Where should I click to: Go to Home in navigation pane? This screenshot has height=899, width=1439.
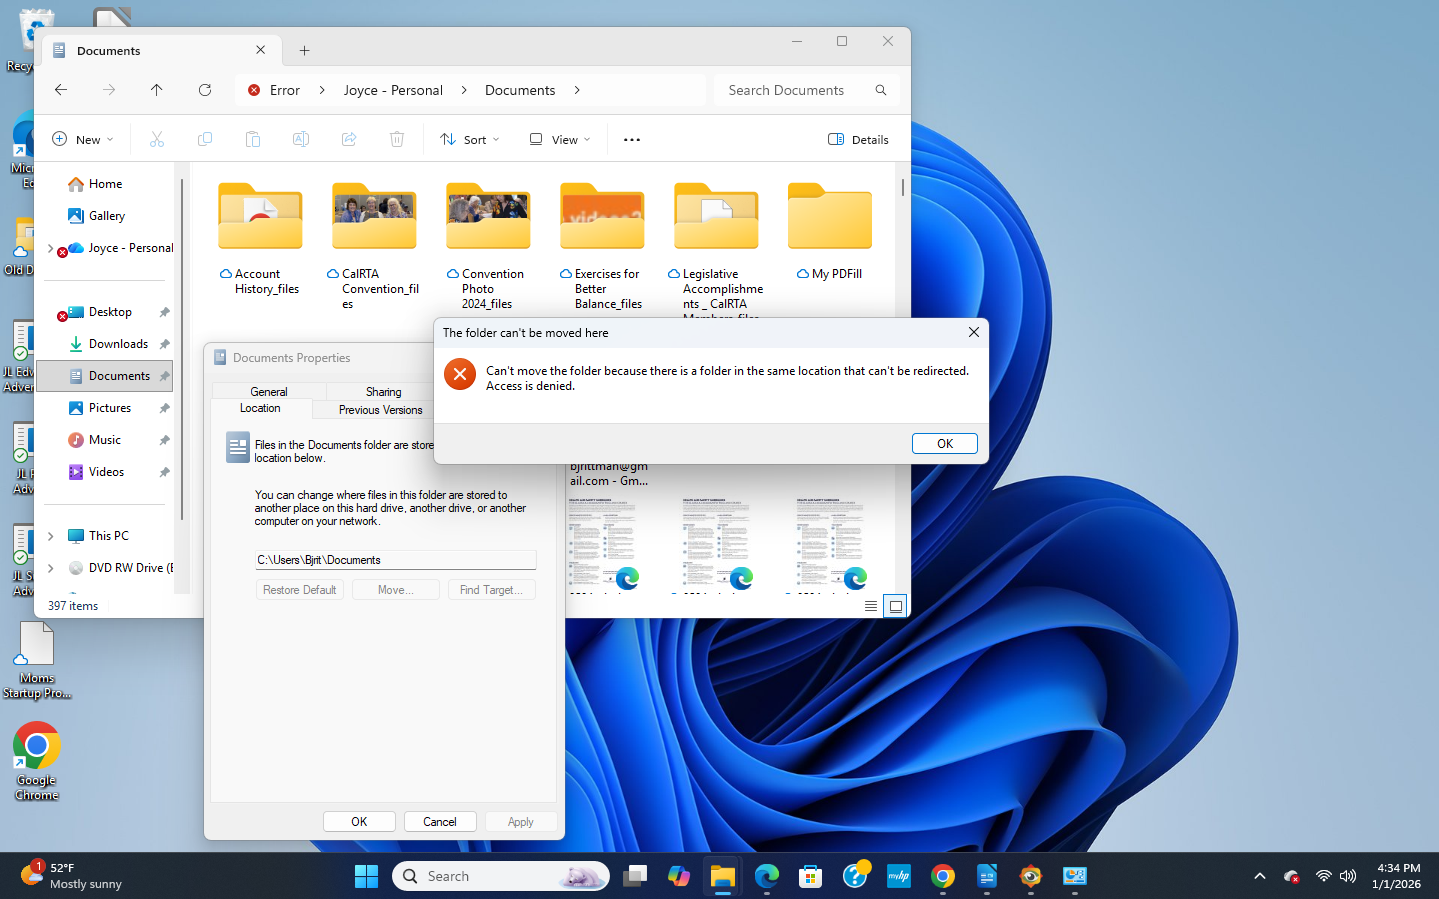coord(104,184)
